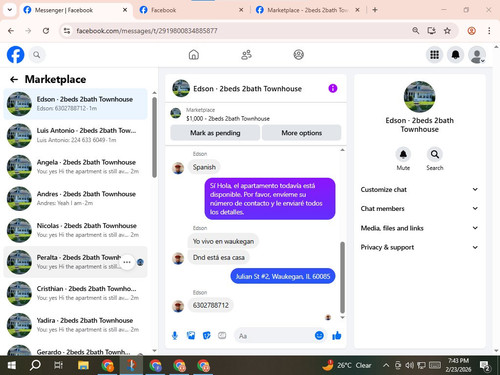The height and width of the screenshot is (375, 500).
Task: Open the Chrome profile icon
Action: click(471, 31)
